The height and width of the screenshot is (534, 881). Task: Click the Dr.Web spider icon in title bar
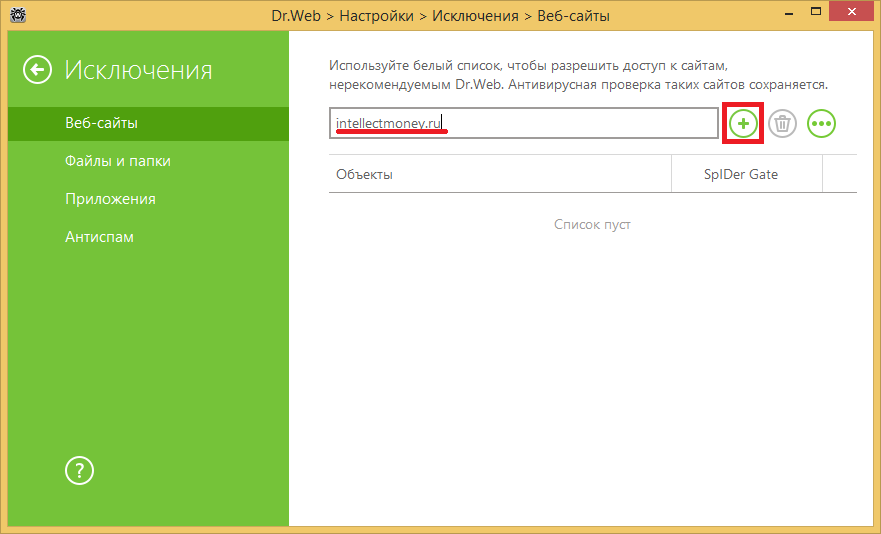point(16,15)
